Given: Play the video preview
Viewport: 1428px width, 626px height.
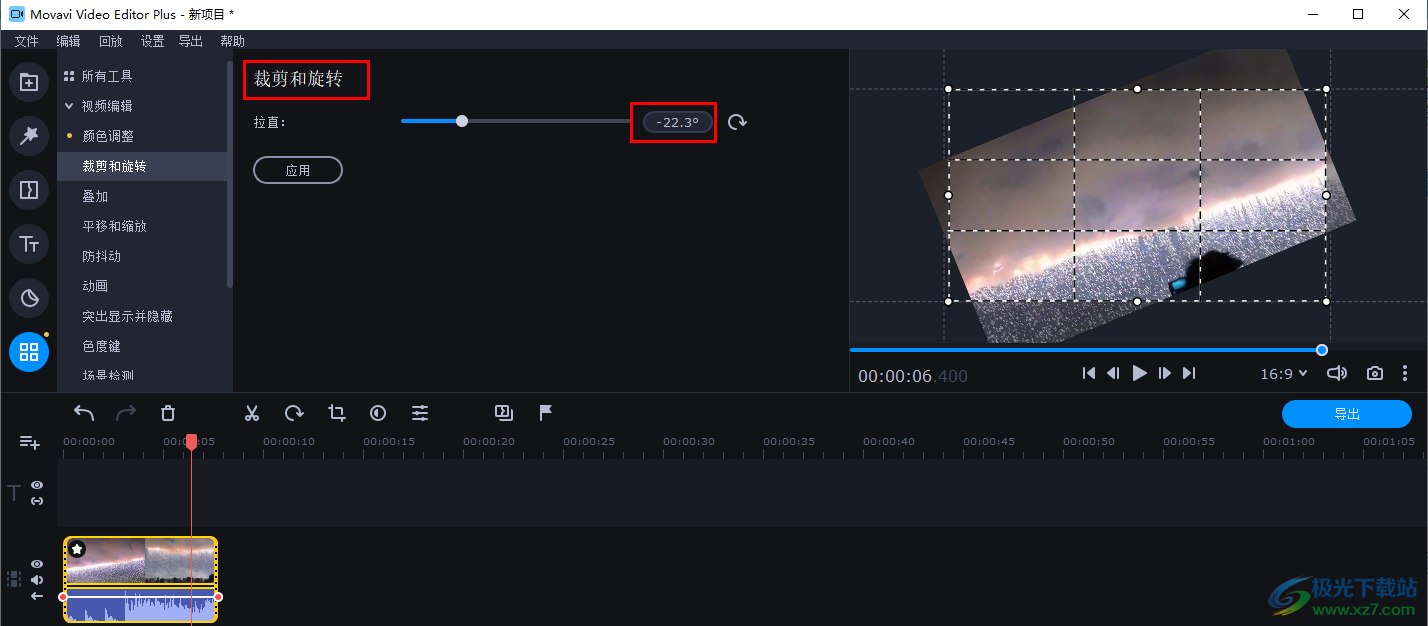Looking at the screenshot, I should (x=1139, y=373).
